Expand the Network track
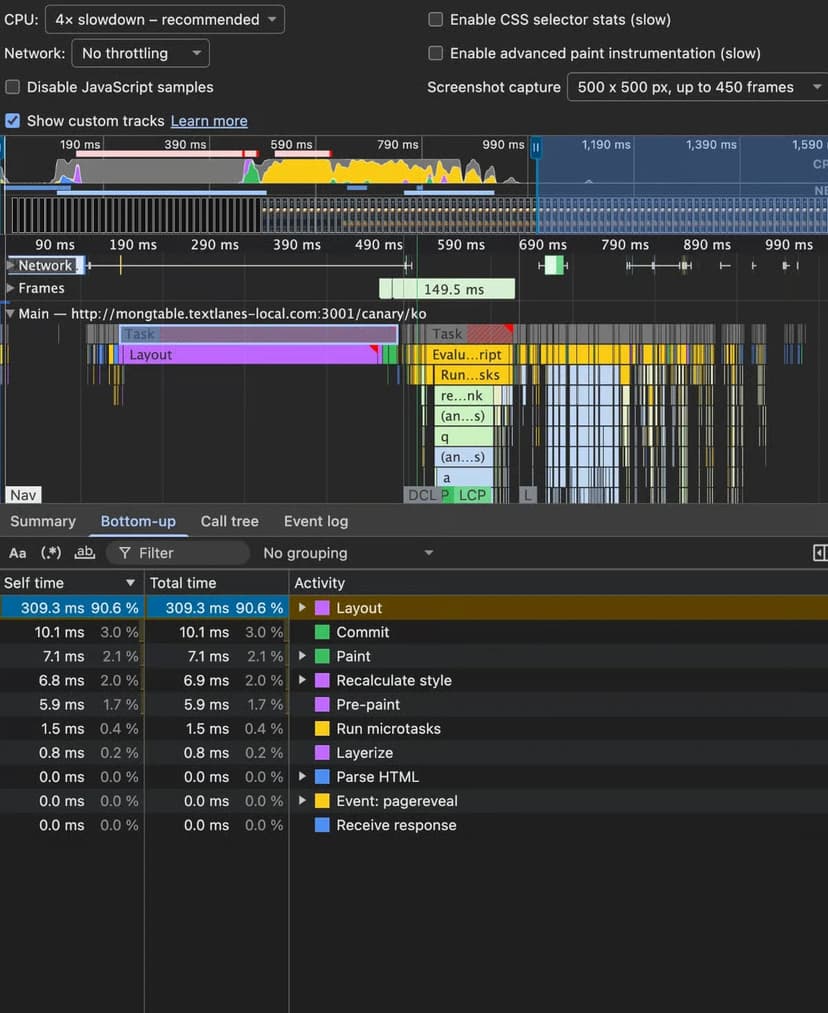The image size is (828, 1013). click(x=10, y=265)
